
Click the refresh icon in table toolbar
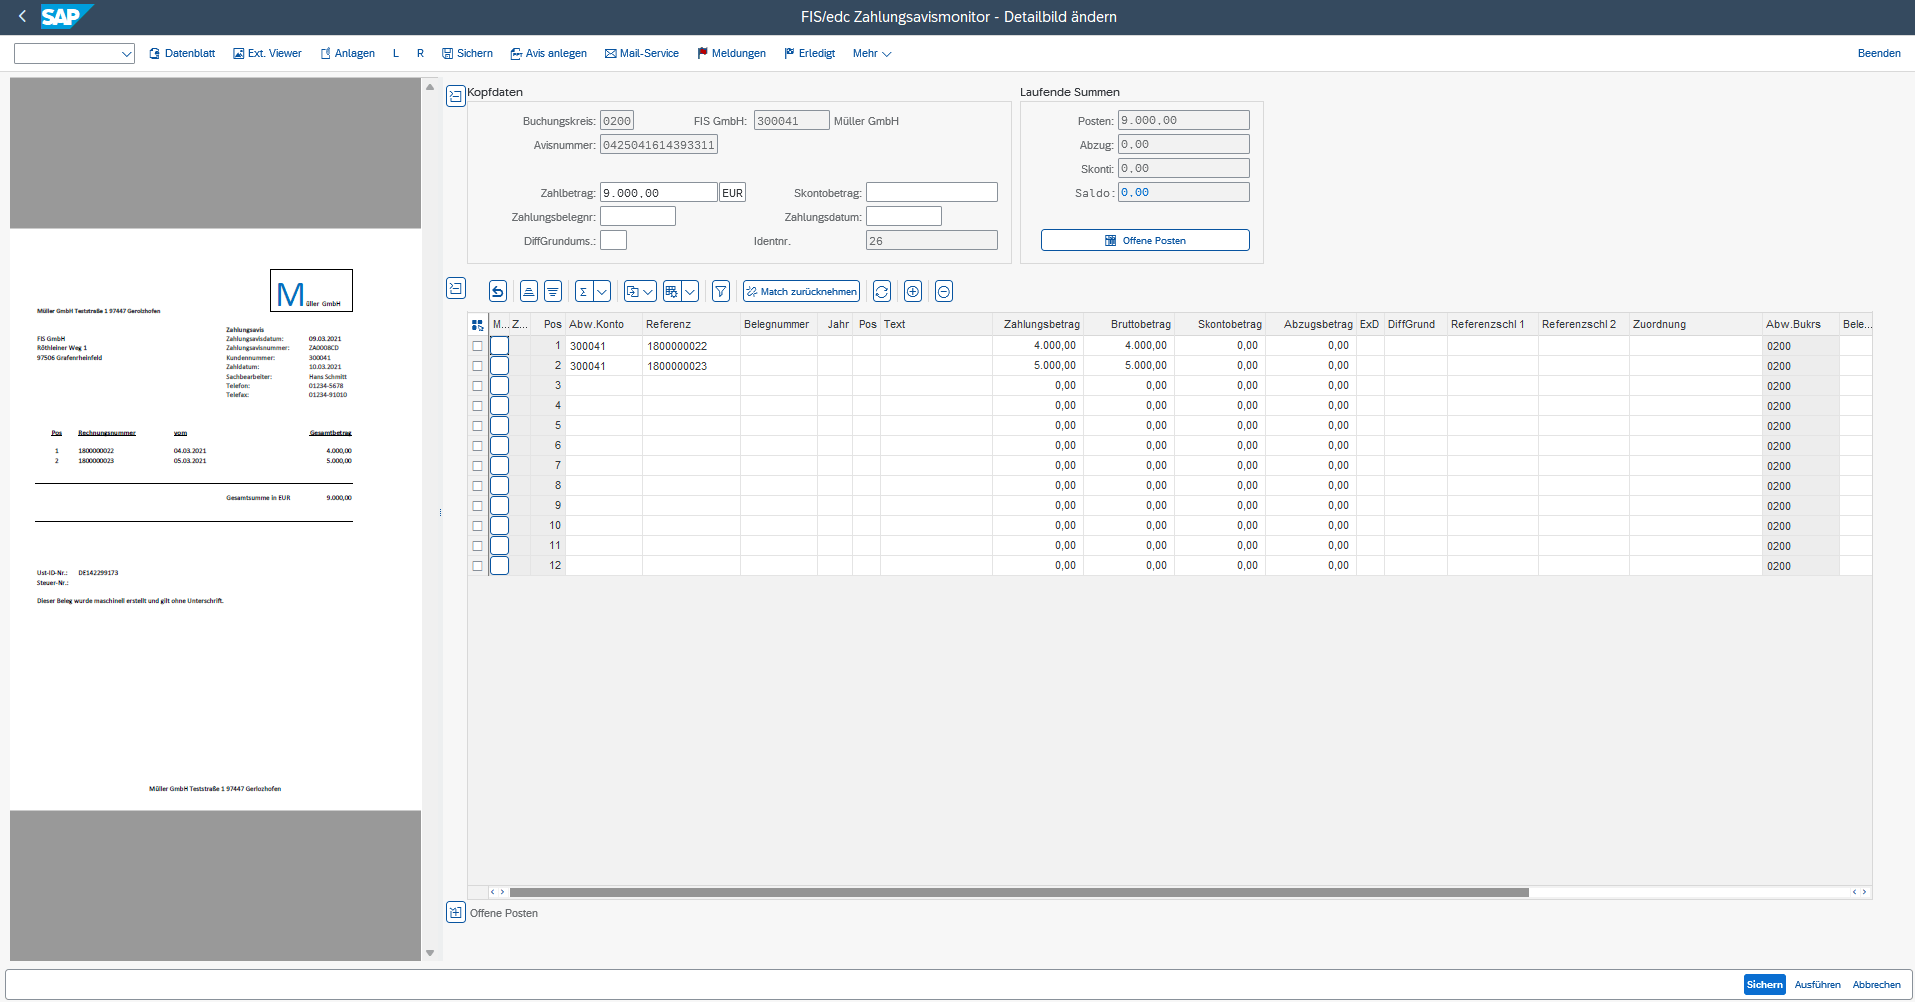point(882,291)
